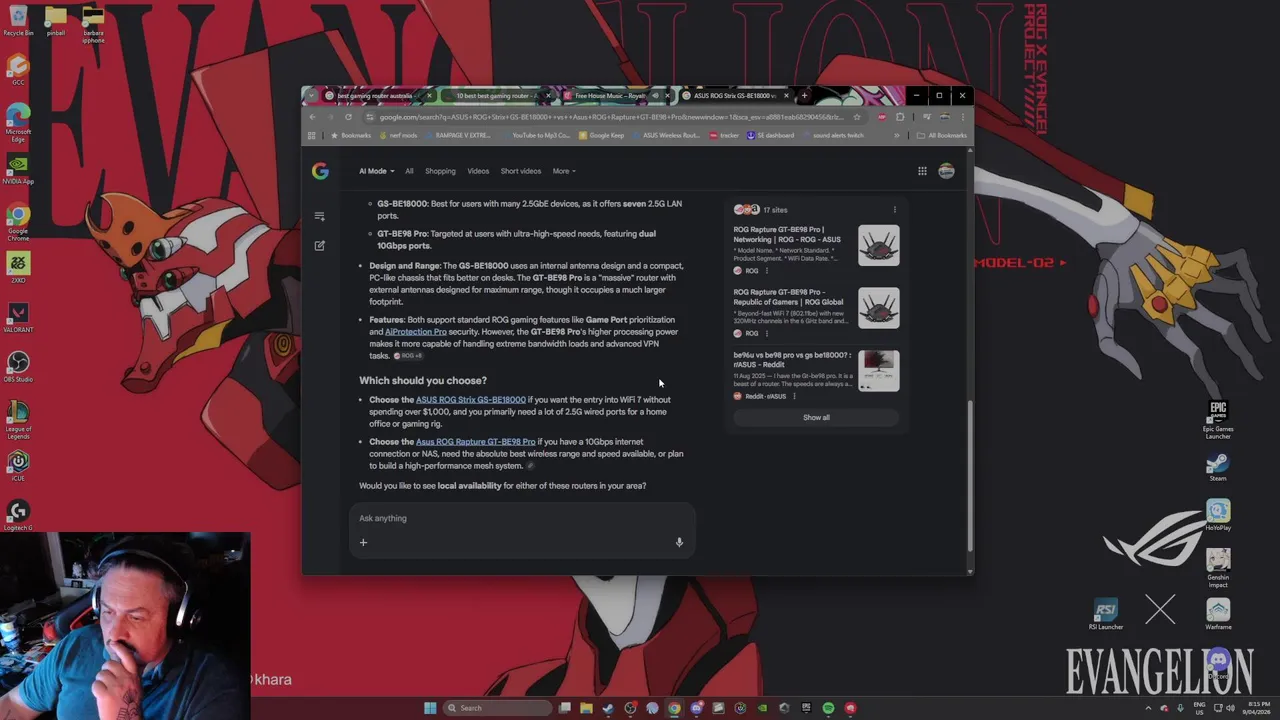Open the Google apps grid
Image resolution: width=1280 pixels, height=720 pixels.
(x=922, y=171)
